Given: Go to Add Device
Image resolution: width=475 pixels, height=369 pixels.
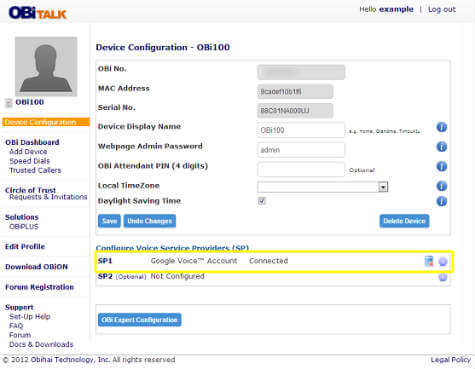Looking at the screenshot, I should coord(28,152).
